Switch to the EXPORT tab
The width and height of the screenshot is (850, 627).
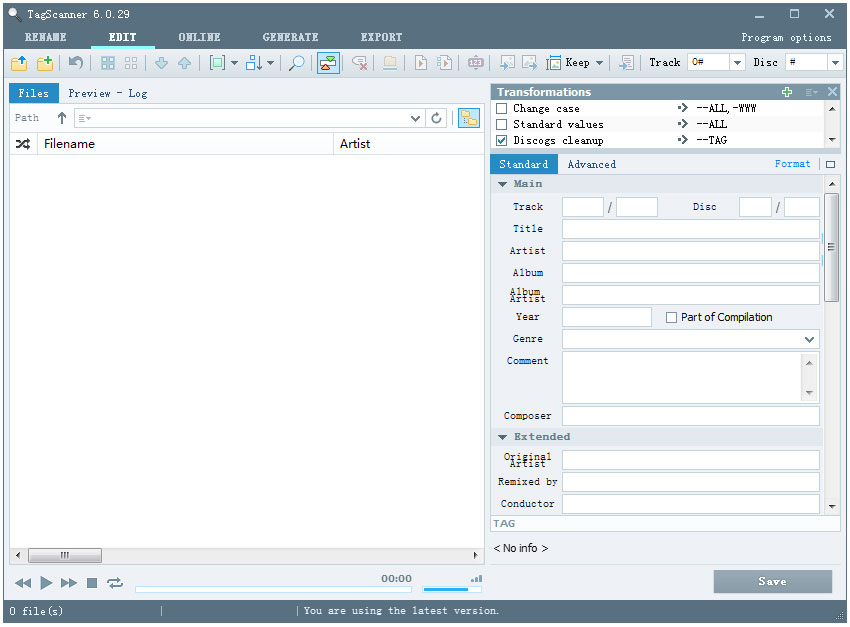(382, 37)
